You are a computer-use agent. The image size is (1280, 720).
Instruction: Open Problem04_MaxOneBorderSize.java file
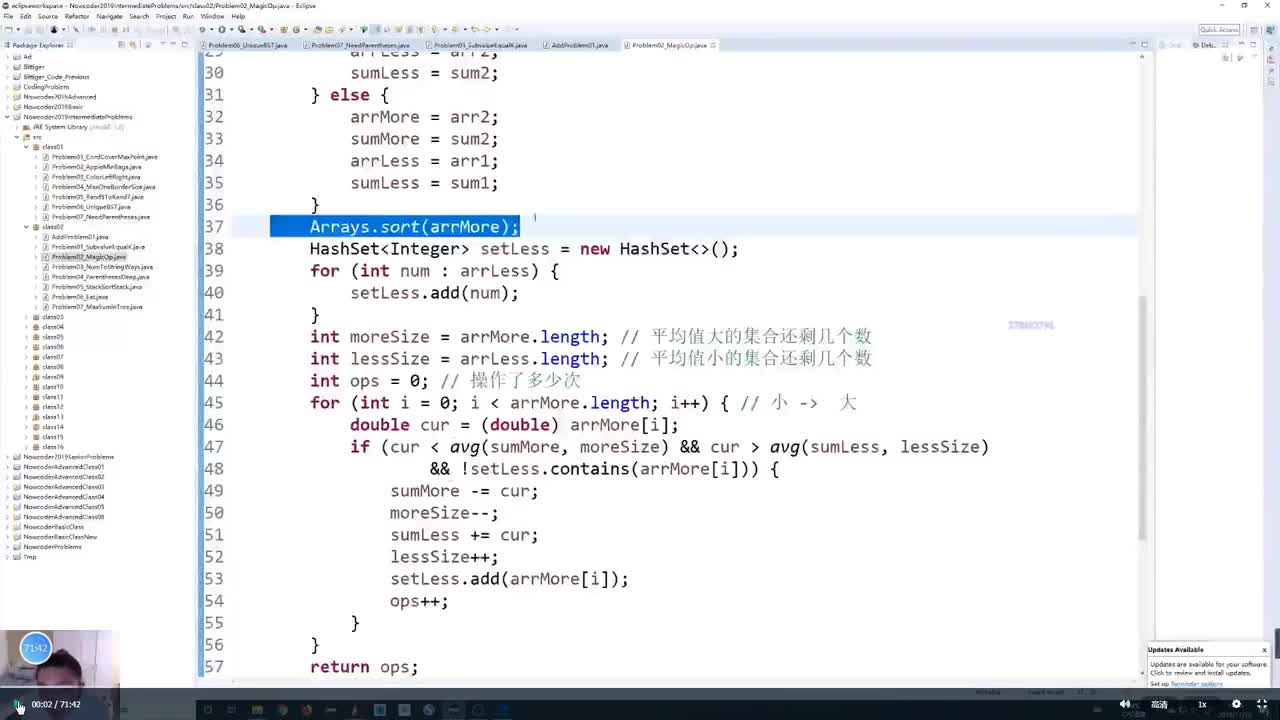[x=103, y=187]
